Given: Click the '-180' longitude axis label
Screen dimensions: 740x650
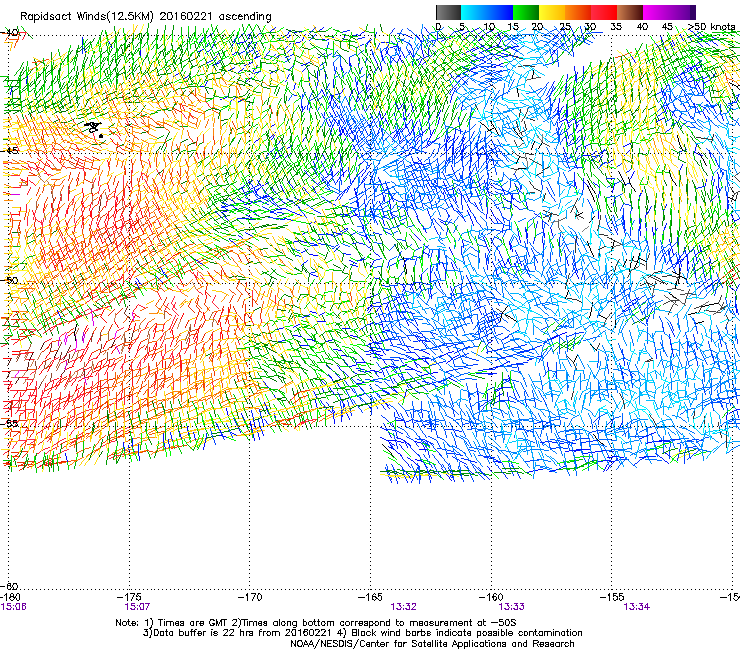Looking at the screenshot, I should click(10, 597).
